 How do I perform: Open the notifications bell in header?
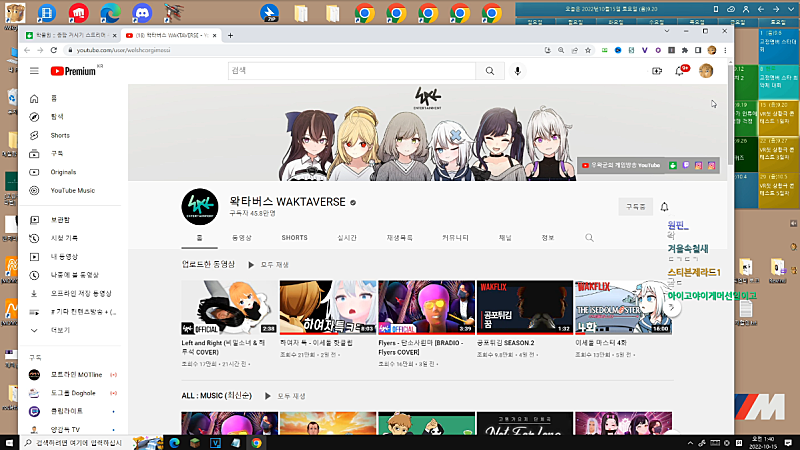click(680, 71)
